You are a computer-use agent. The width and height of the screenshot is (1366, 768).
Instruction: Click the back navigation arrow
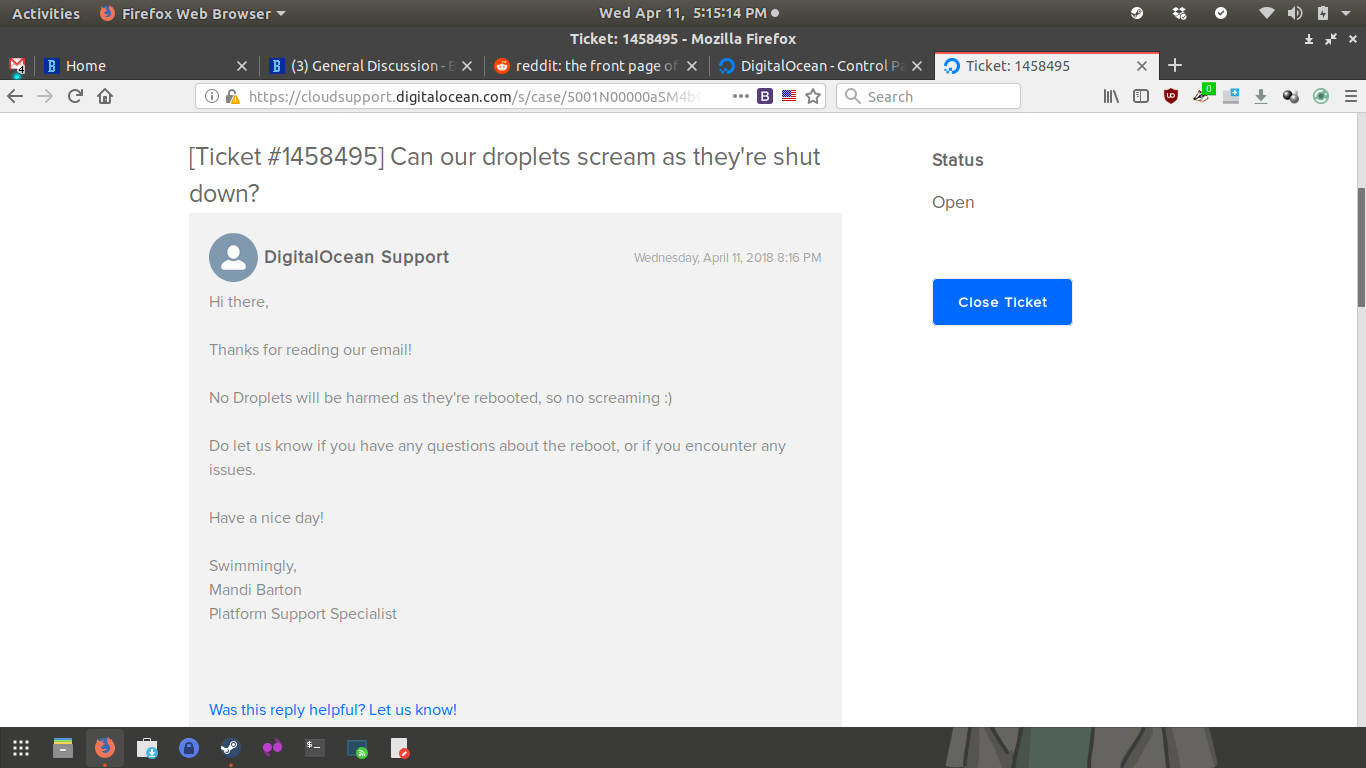[15, 96]
